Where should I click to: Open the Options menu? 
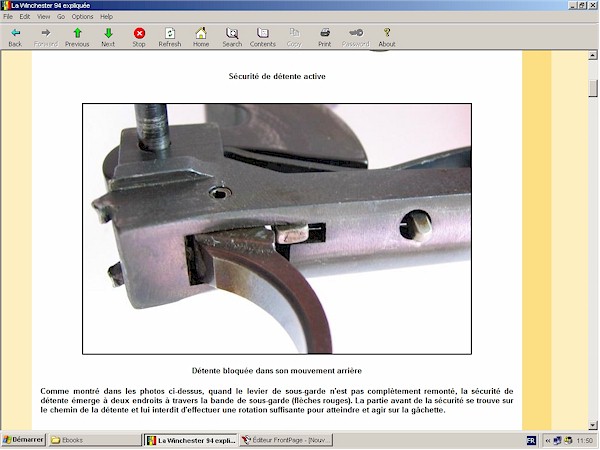(x=82, y=17)
